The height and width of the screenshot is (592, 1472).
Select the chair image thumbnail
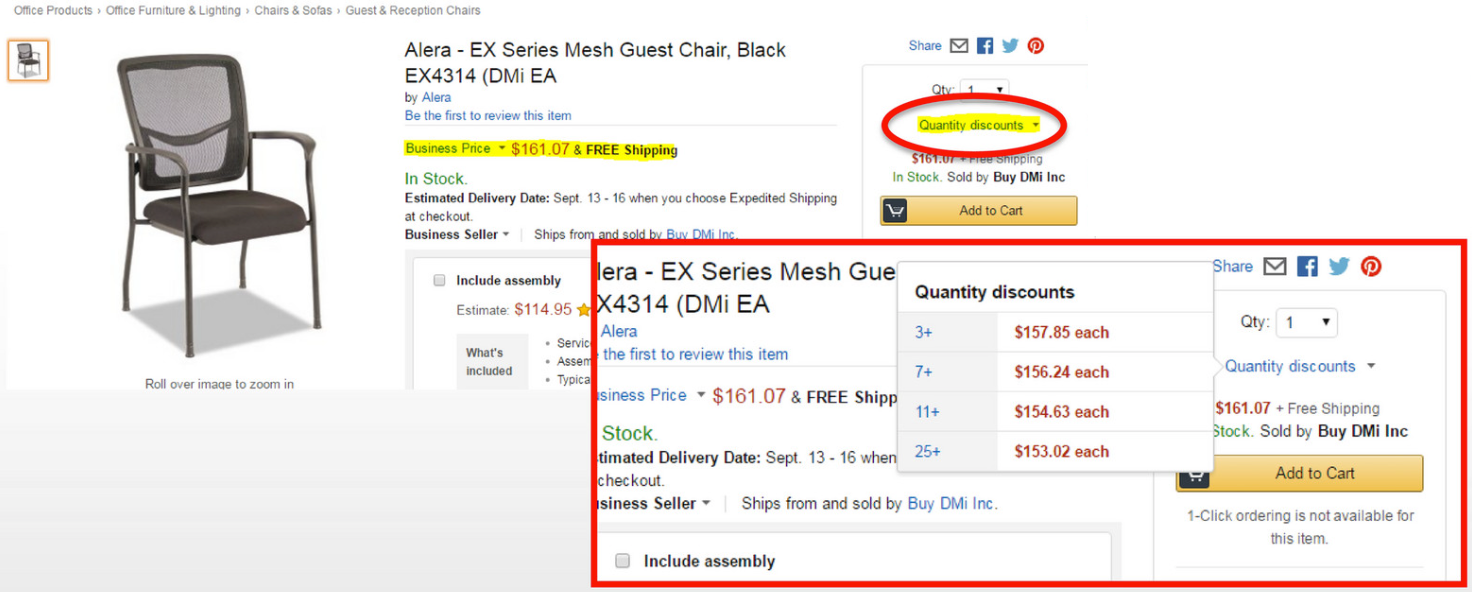[27, 60]
